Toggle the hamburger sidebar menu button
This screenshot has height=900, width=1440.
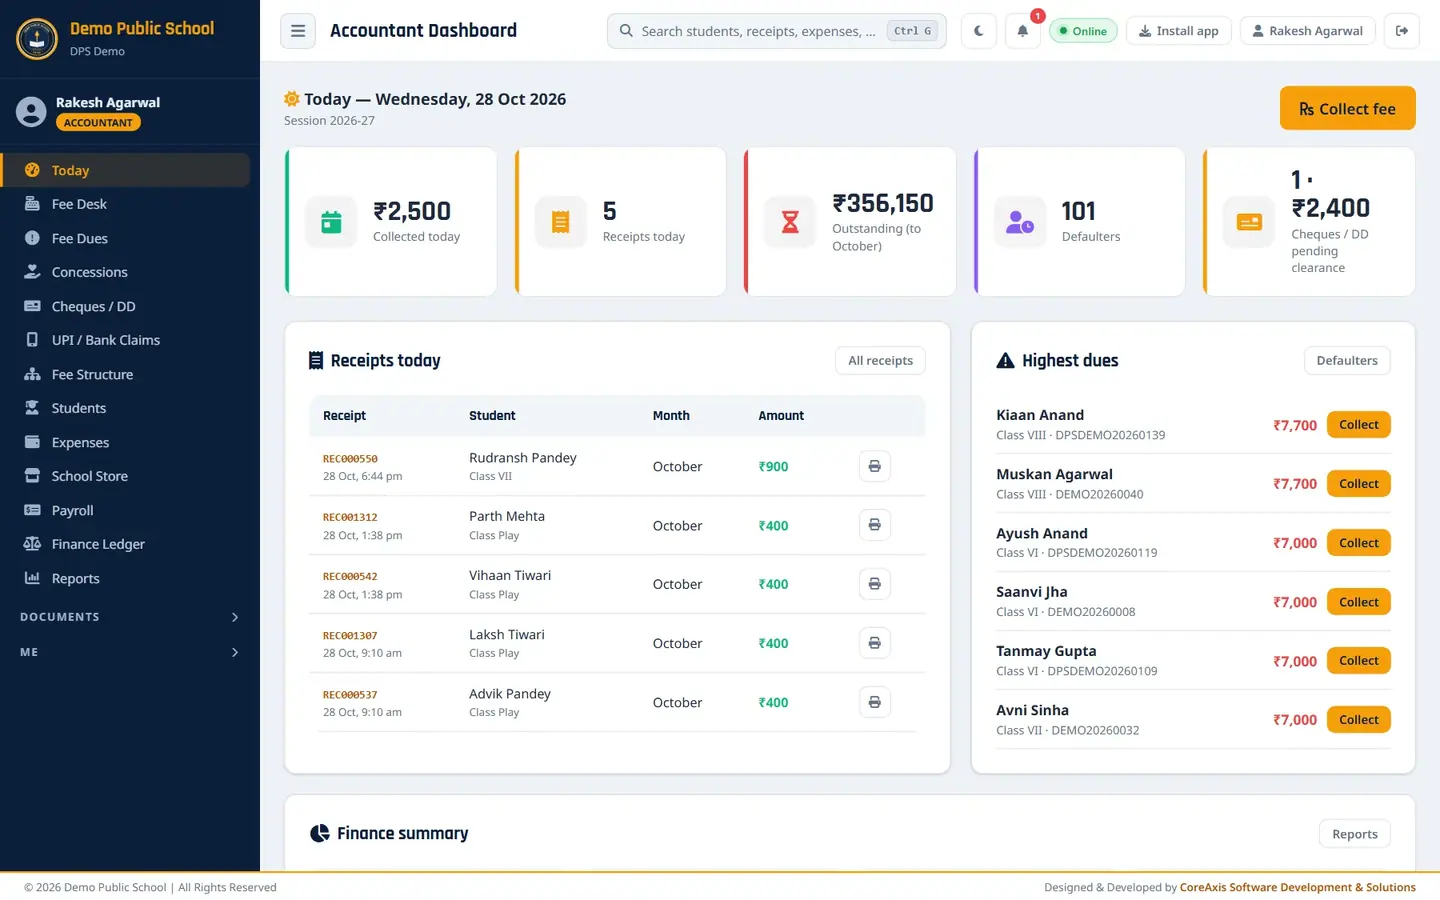click(298, 31)
